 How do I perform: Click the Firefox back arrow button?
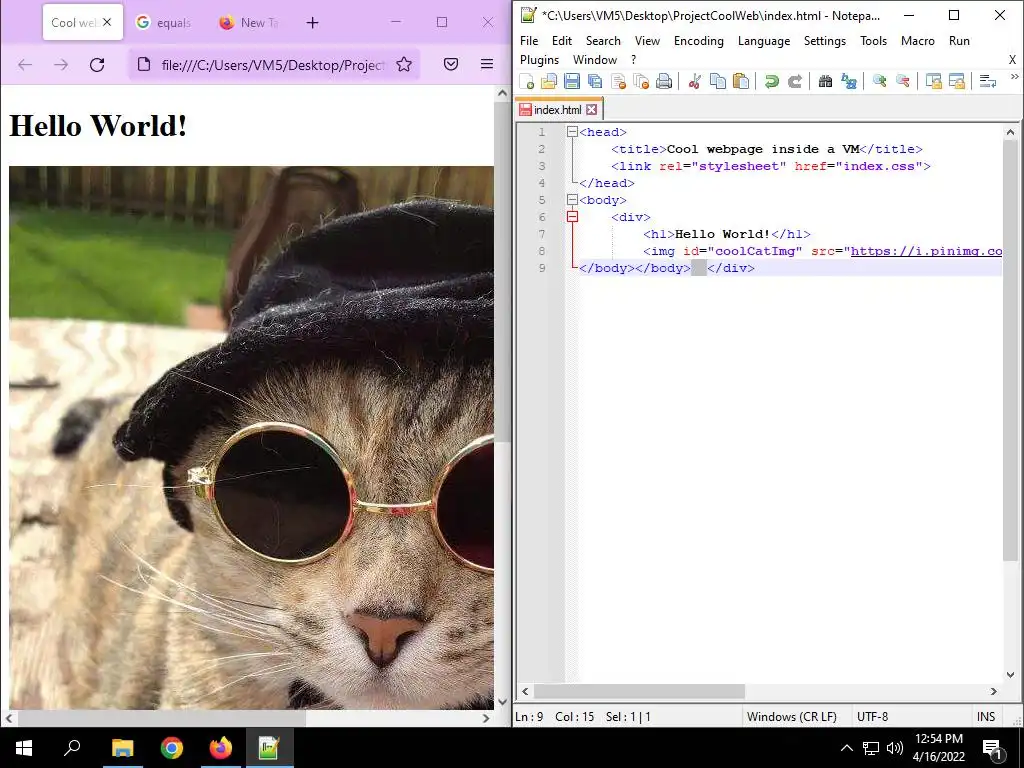25,64
